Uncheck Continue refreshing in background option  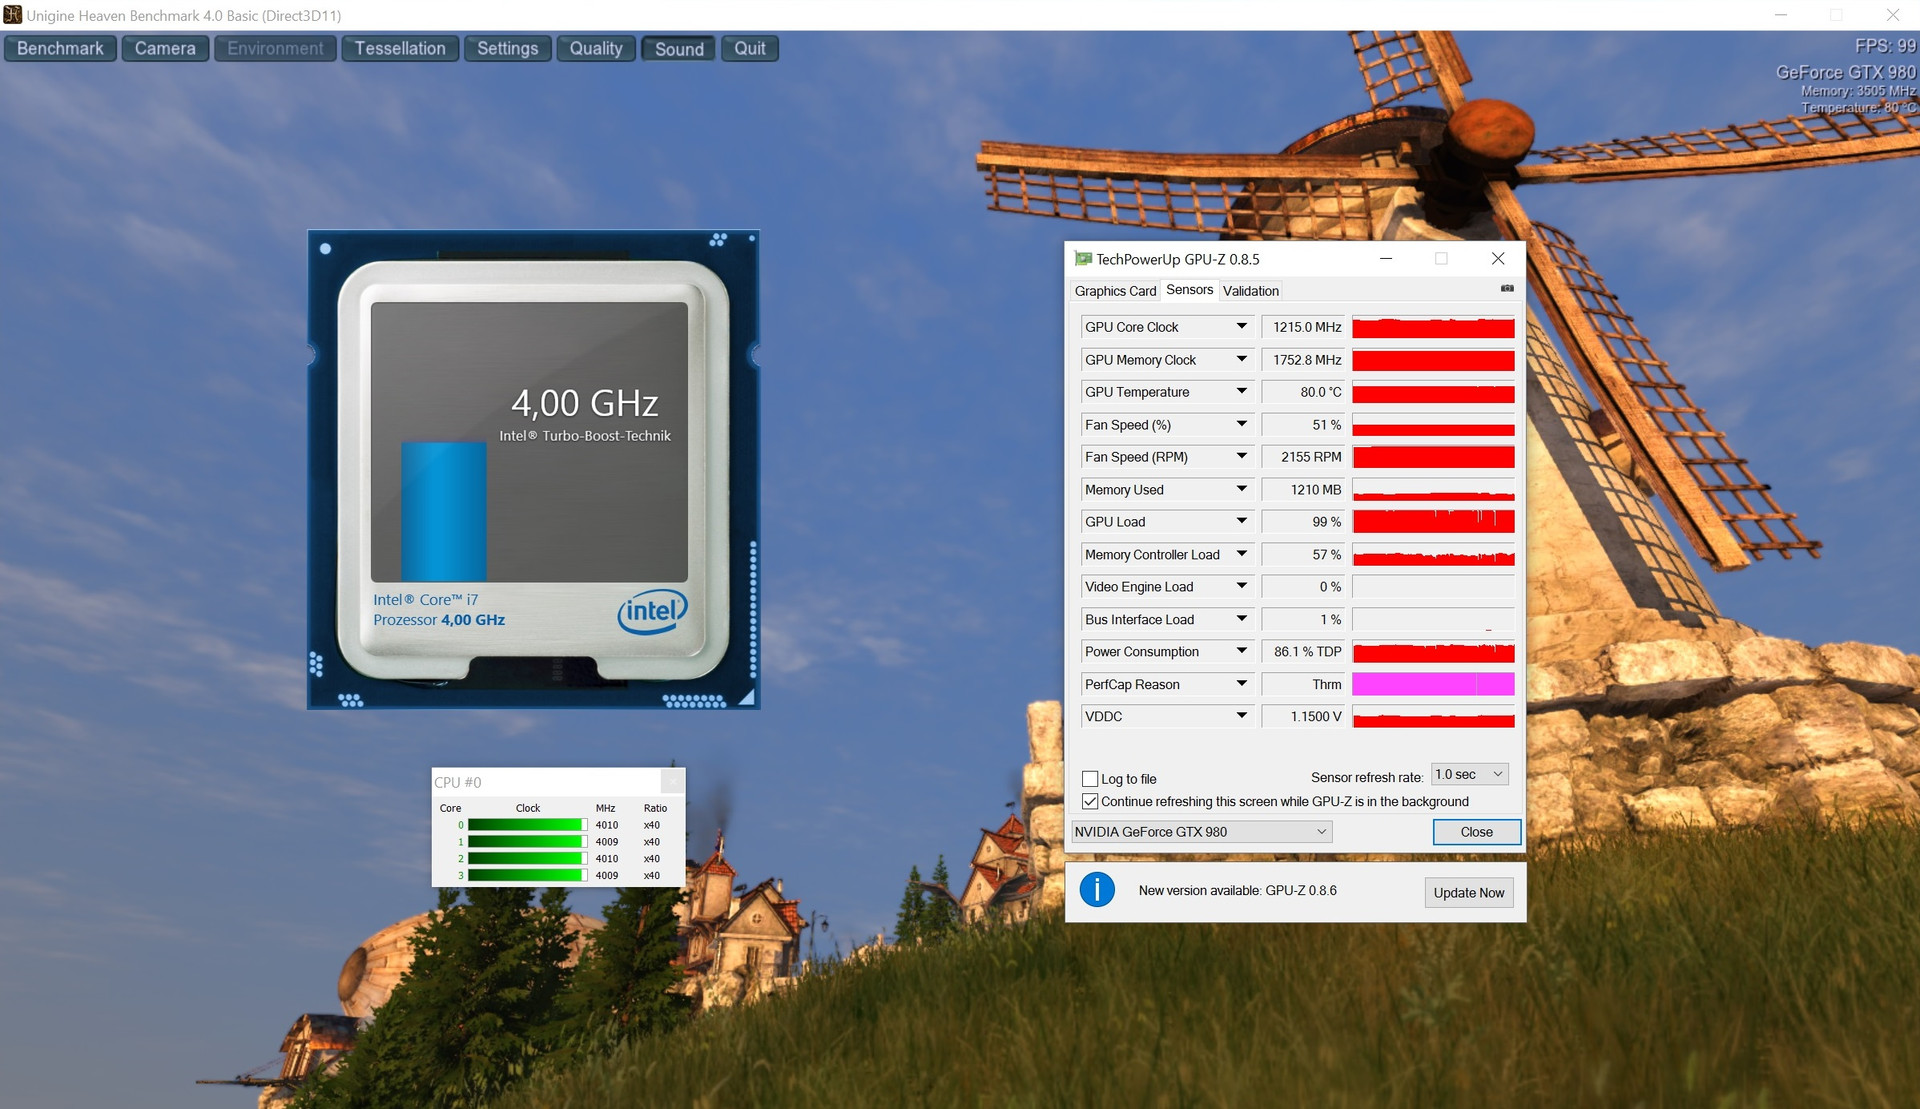(x=1090, y=801)
